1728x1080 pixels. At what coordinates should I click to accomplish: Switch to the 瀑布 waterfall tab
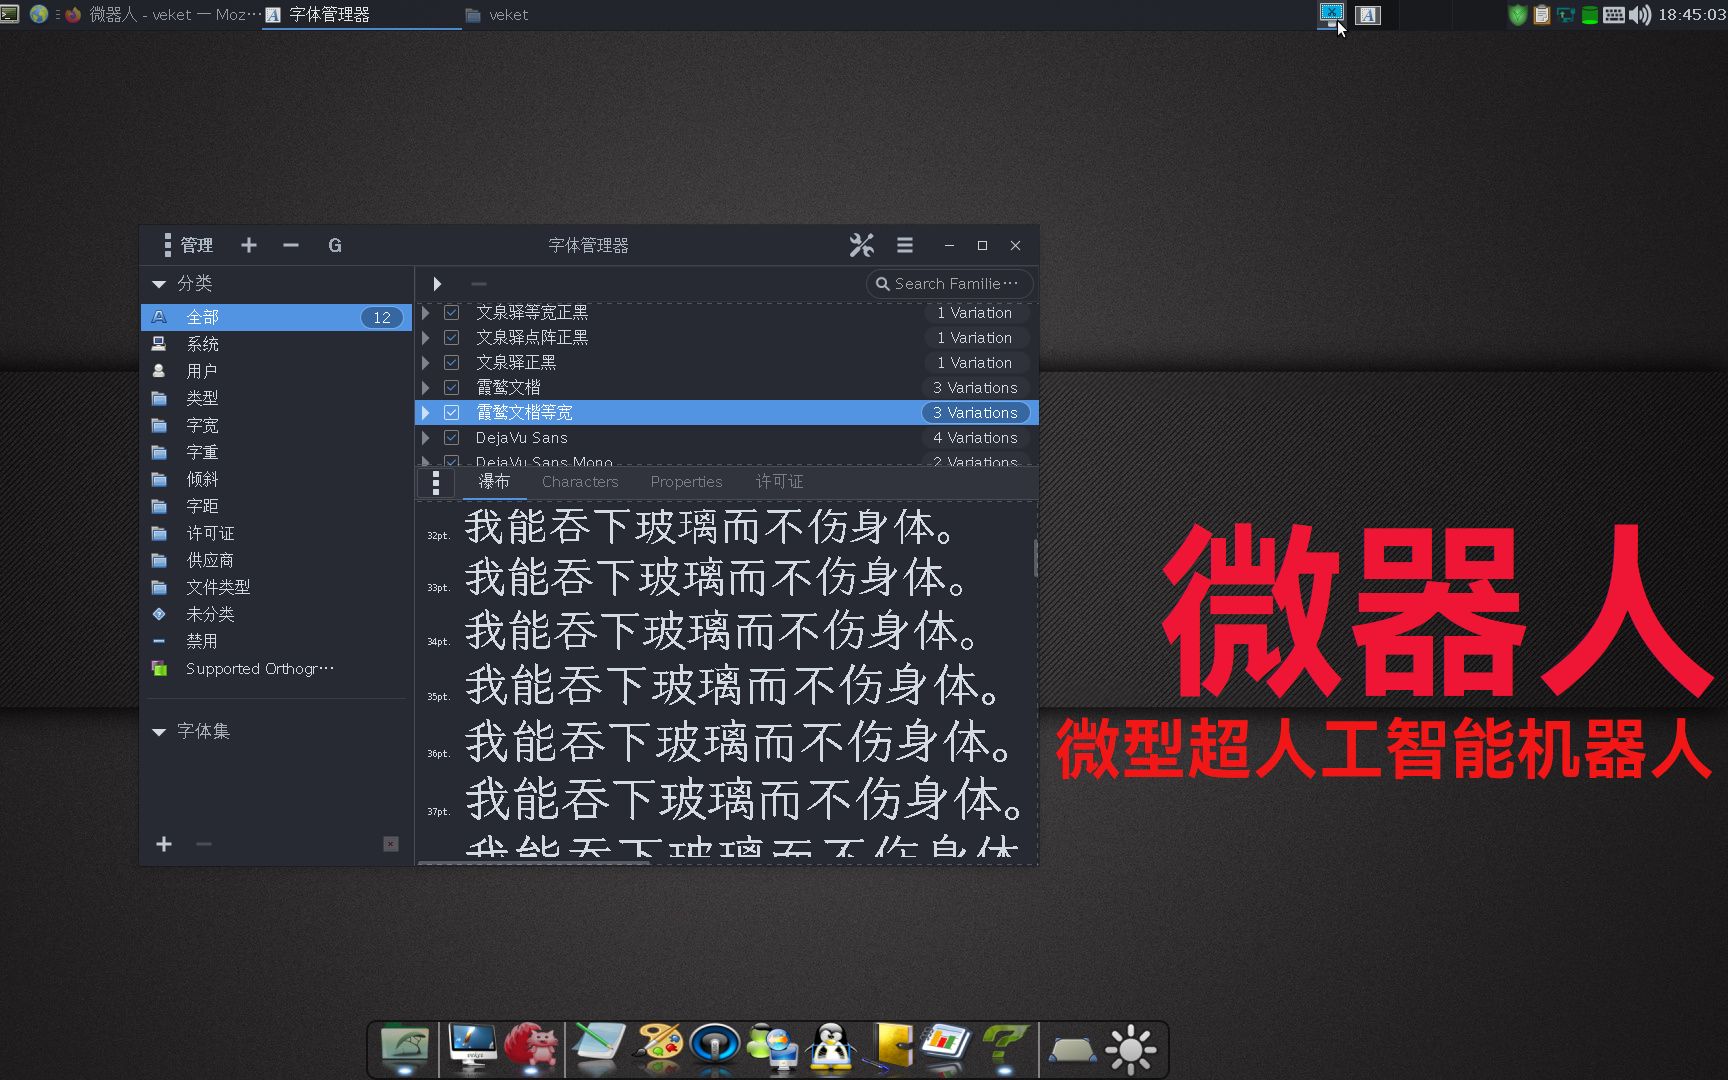[494, 482]
